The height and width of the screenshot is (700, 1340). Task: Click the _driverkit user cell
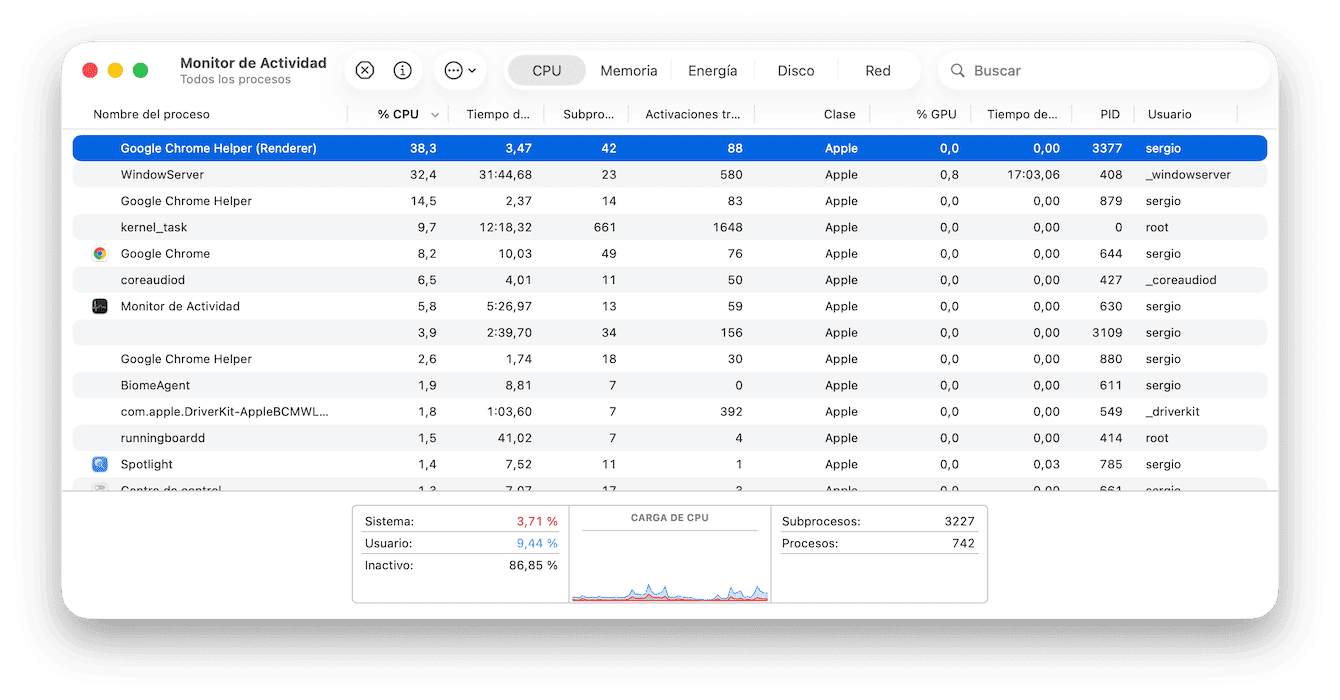1172,412
